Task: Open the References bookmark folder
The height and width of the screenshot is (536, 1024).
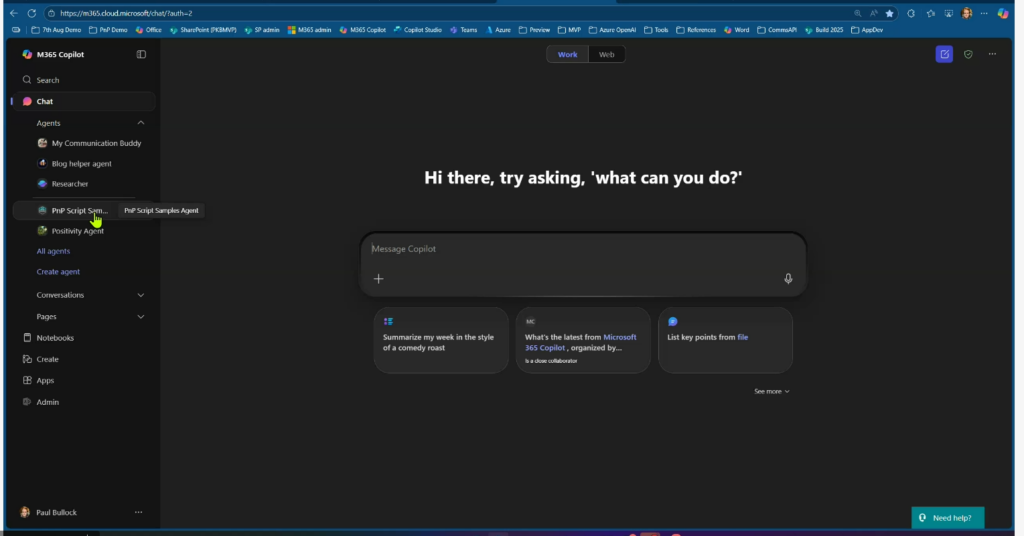Action: tap(696, 30)
